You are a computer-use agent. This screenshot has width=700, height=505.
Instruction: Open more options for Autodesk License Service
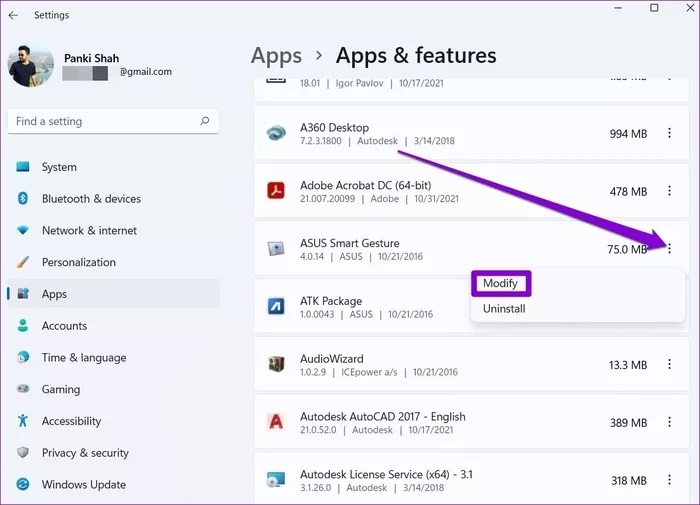[x=669, y=480]
